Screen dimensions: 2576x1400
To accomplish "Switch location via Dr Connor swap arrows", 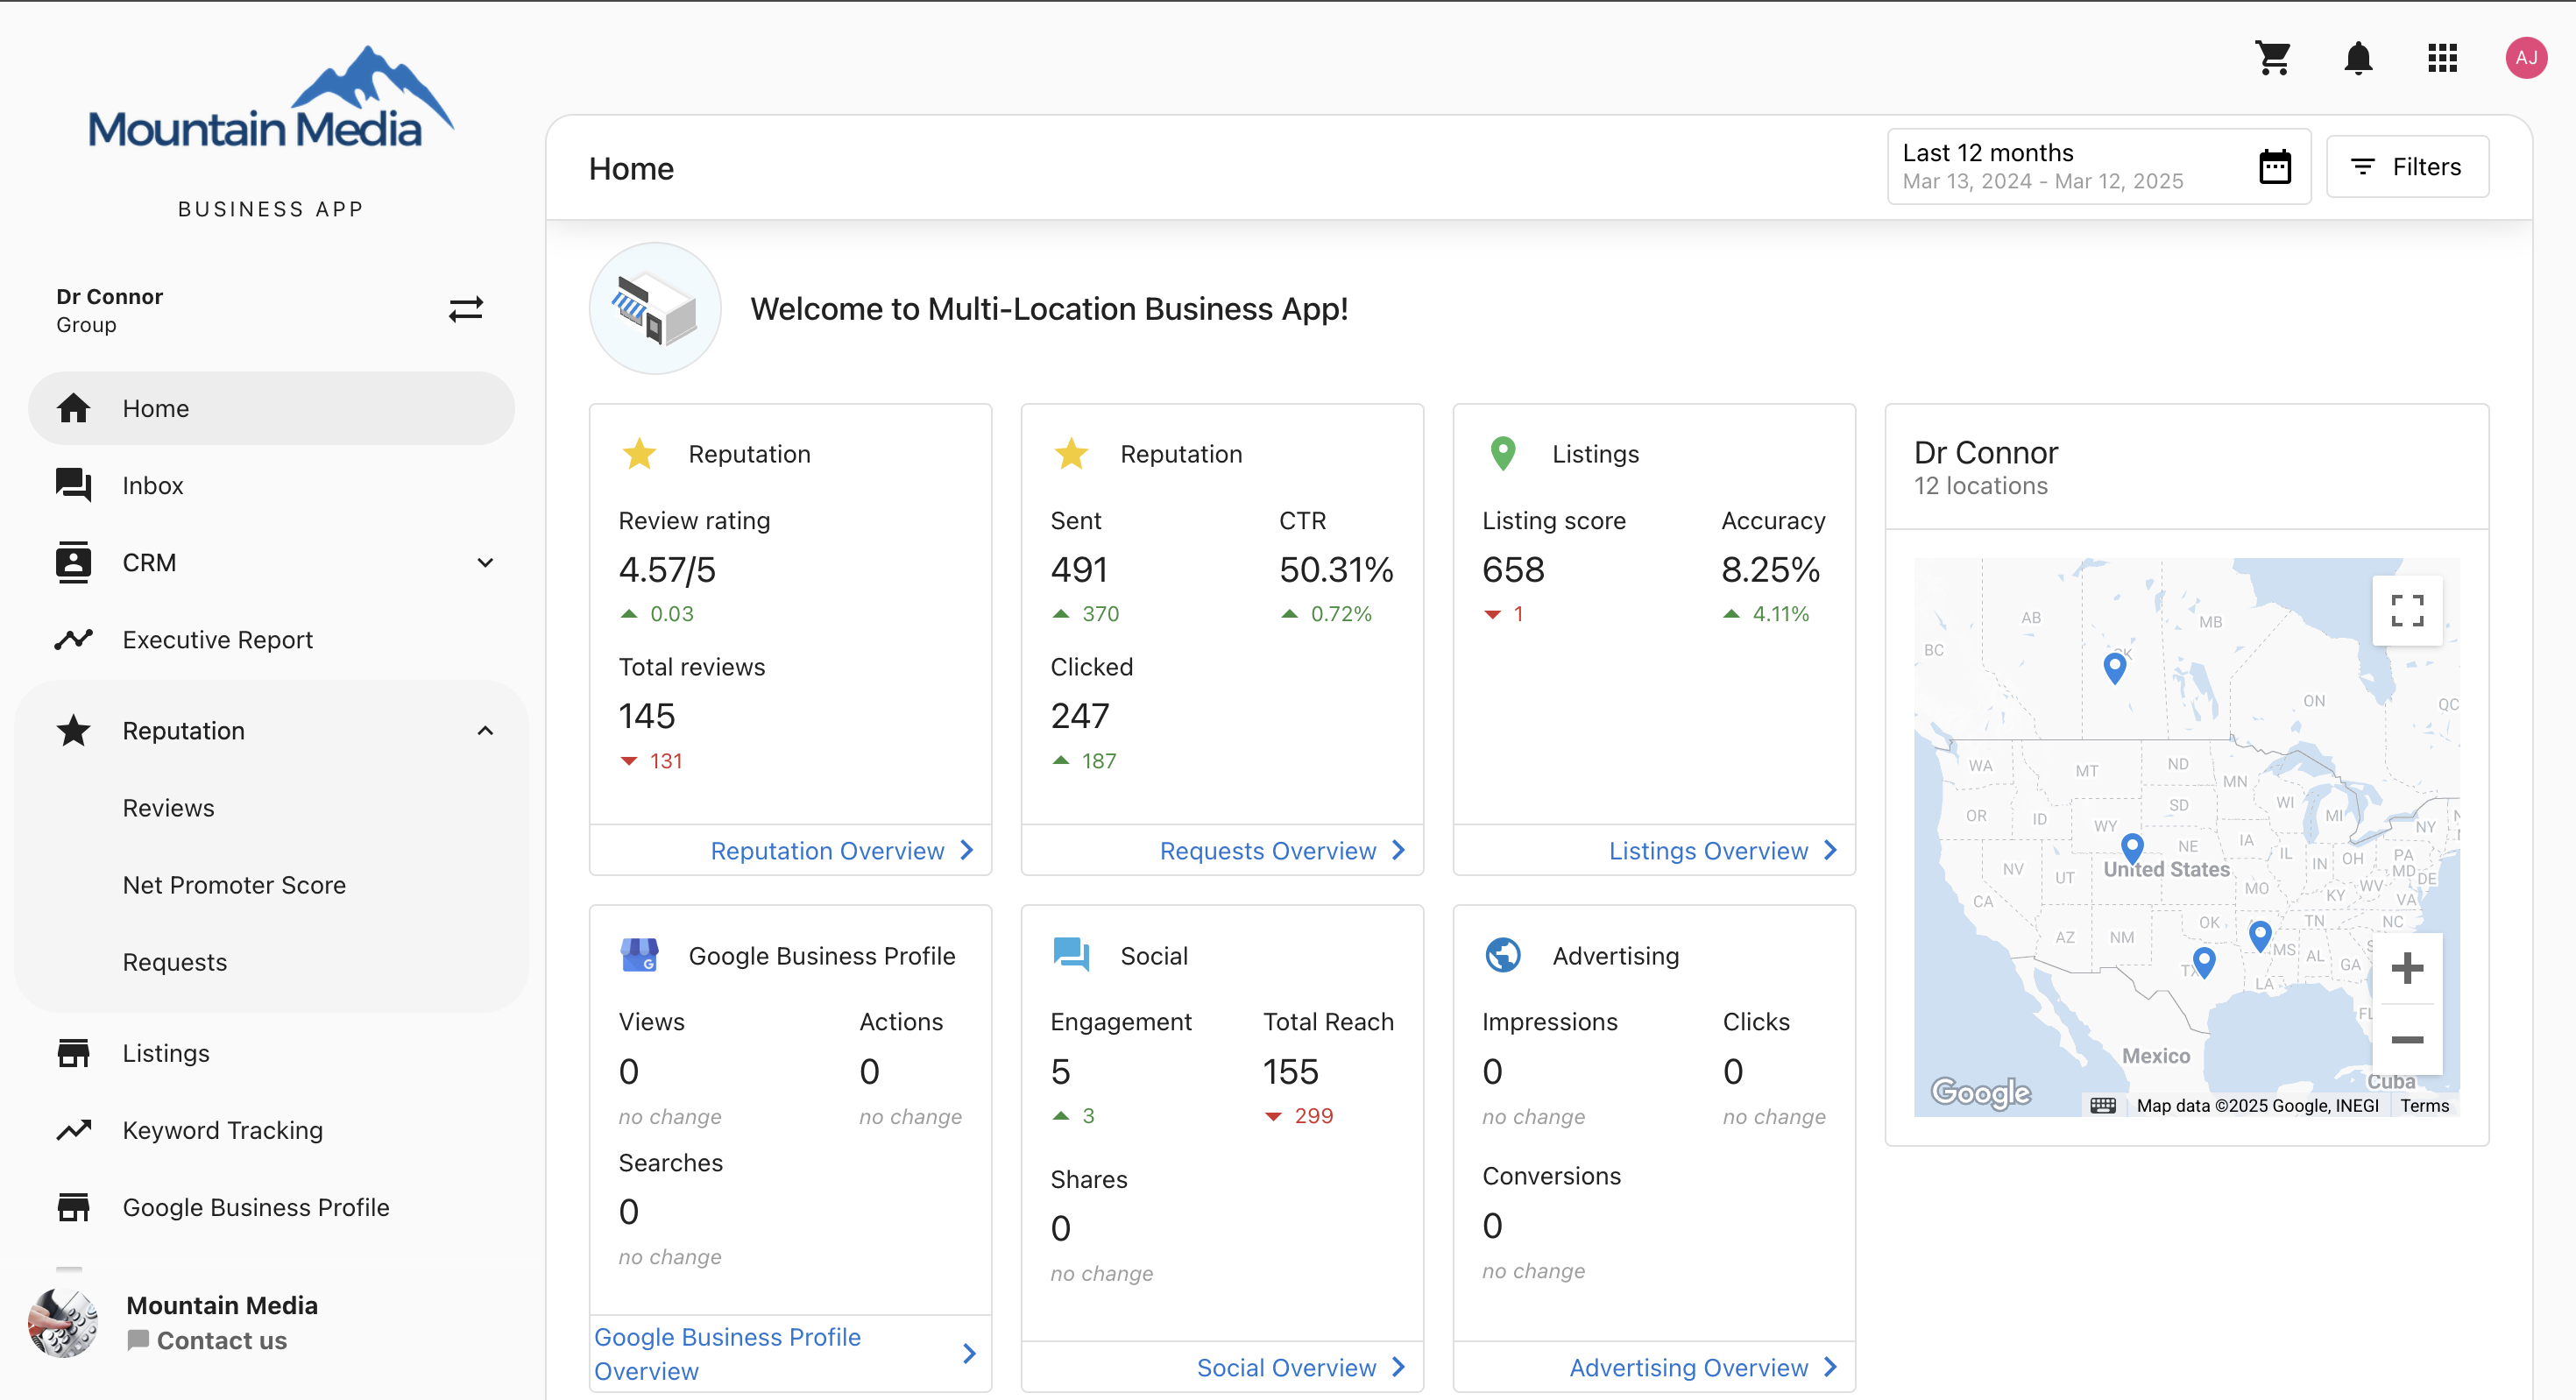I will coord(466,309).
